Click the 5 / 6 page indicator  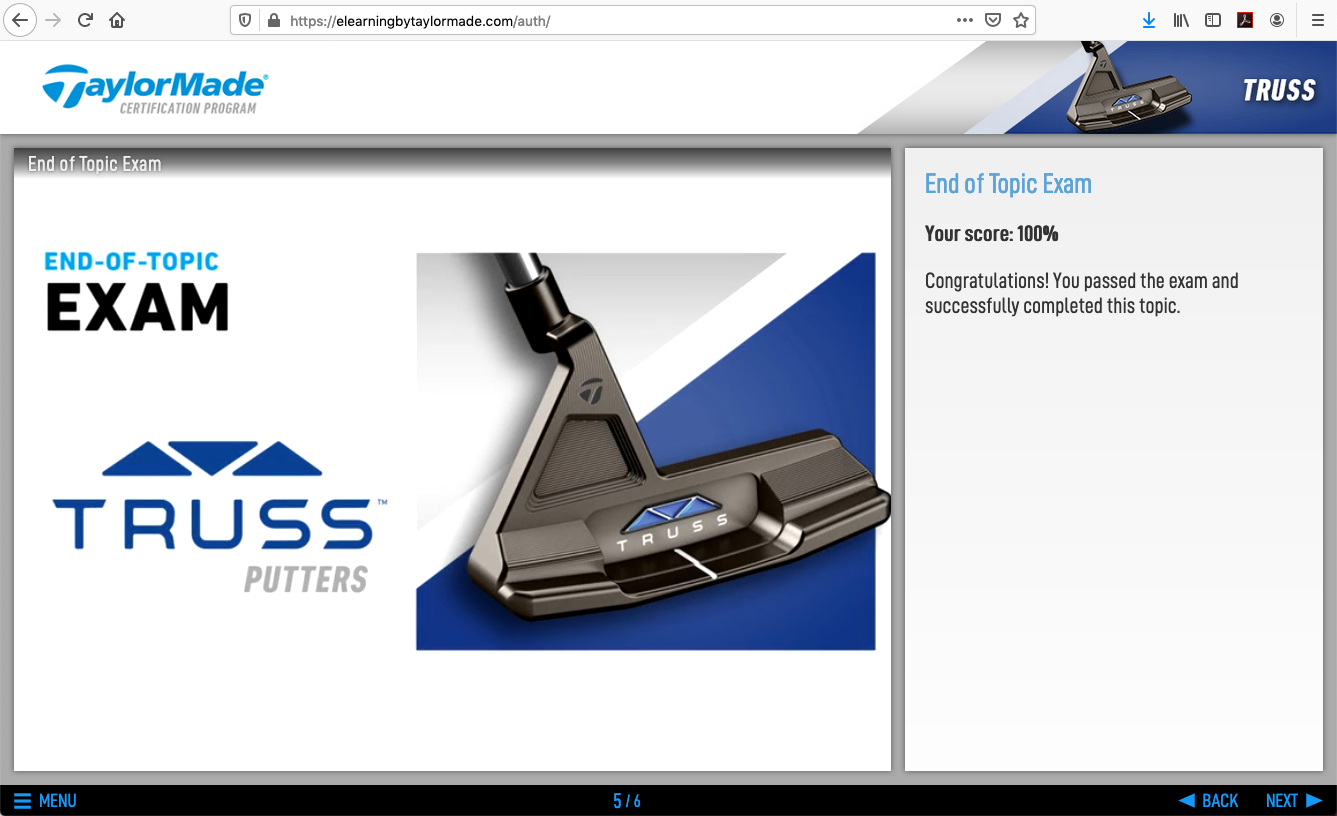coord(627,801)
